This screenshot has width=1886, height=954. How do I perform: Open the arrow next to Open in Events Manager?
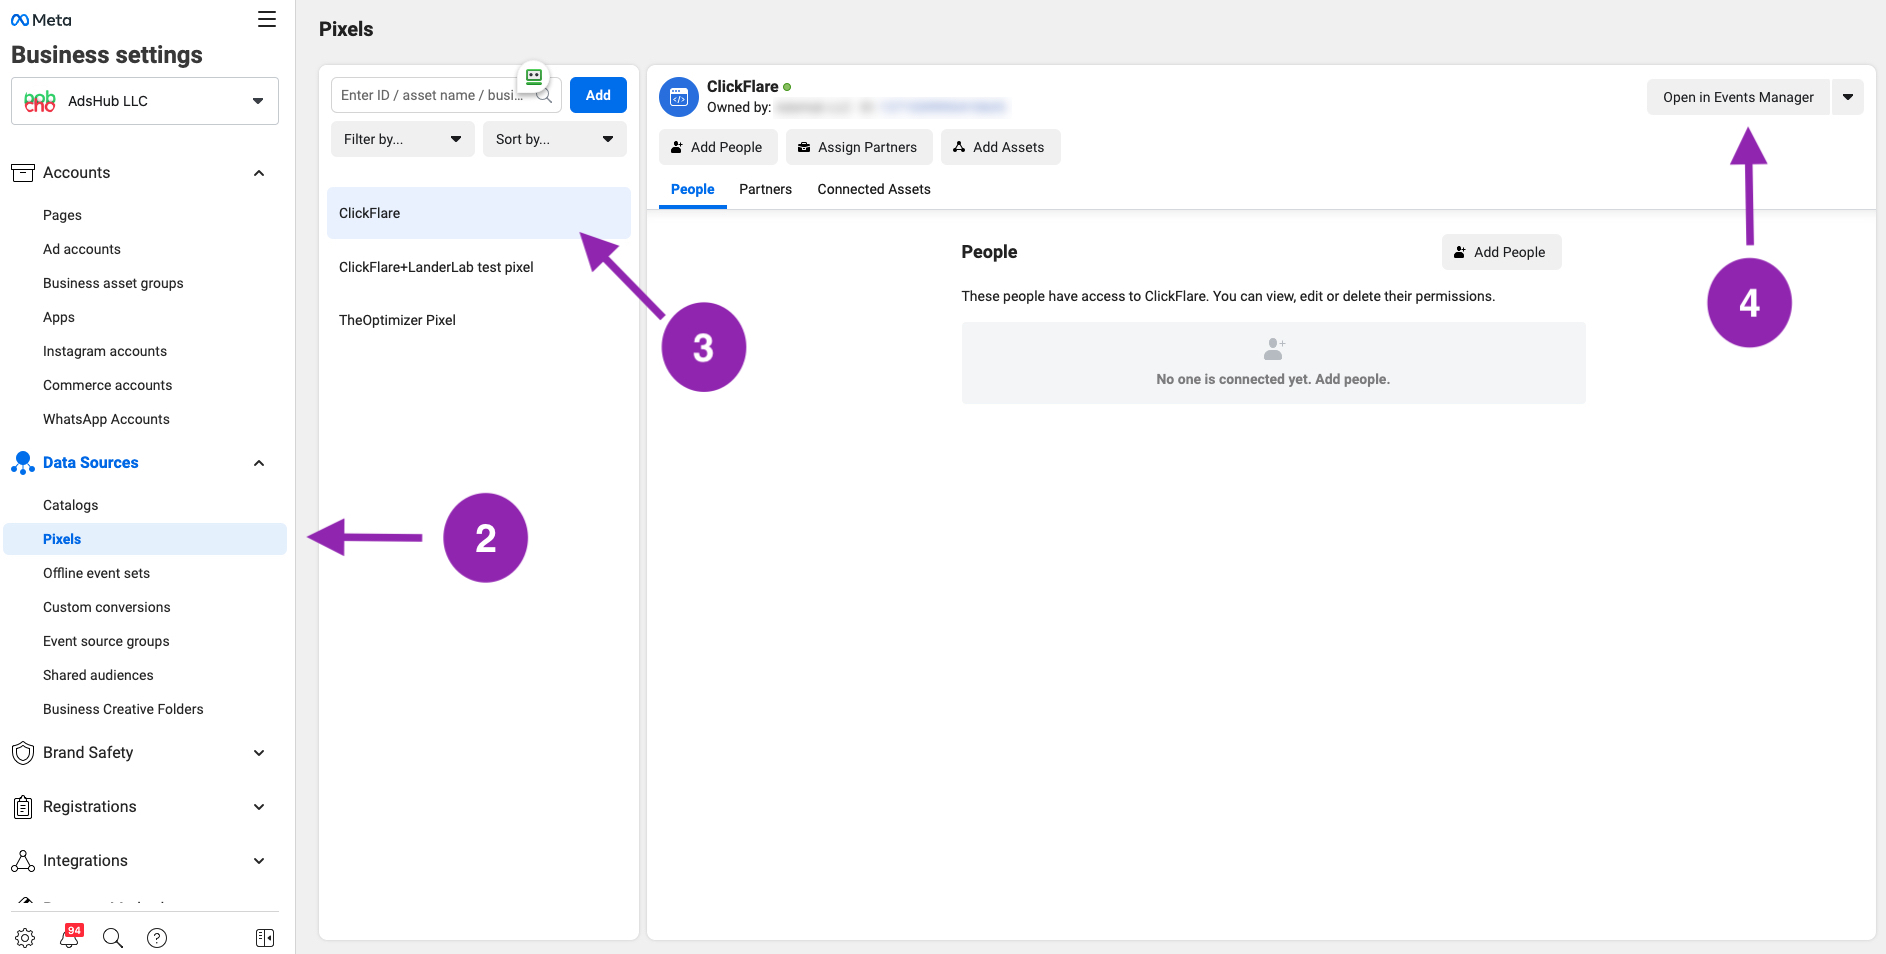[x=1848, y=97]
